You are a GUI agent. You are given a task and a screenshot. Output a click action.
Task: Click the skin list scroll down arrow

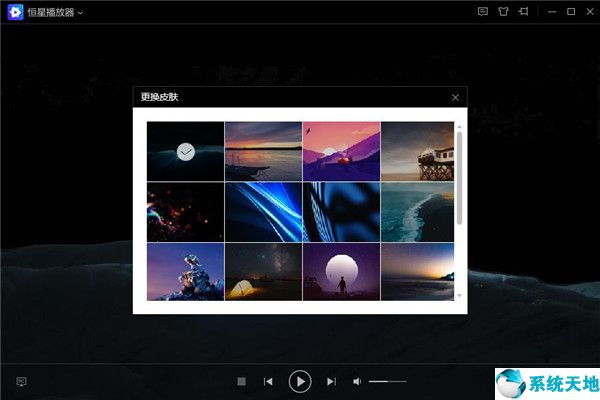[x=460, y=296]
